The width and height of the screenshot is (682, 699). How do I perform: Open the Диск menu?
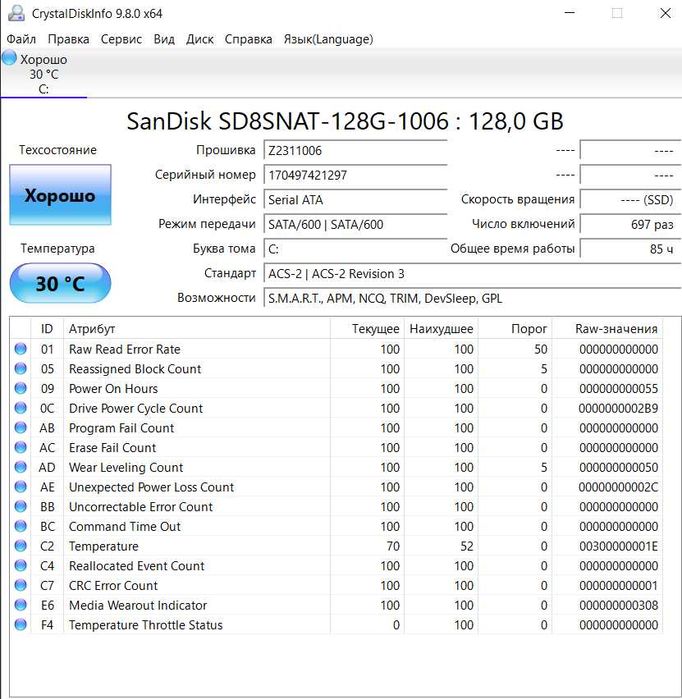point(200,39)
